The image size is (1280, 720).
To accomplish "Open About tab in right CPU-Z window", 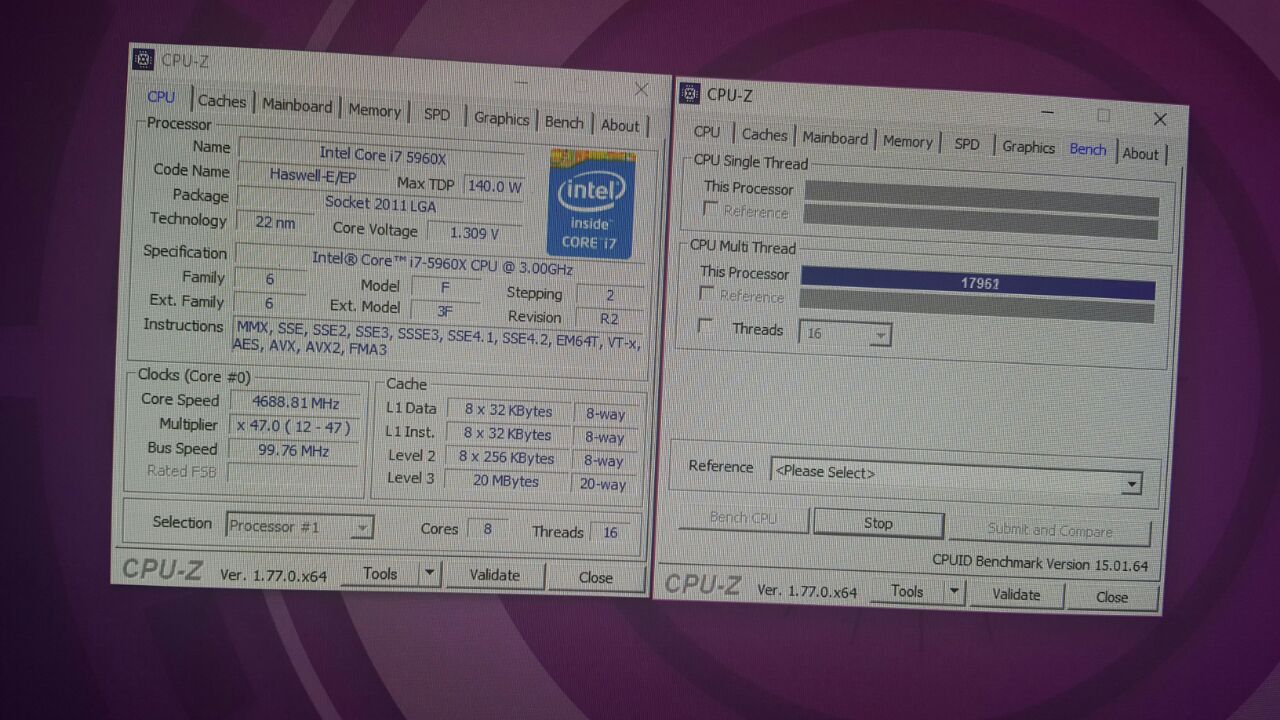I will (x=1140, y=153).
